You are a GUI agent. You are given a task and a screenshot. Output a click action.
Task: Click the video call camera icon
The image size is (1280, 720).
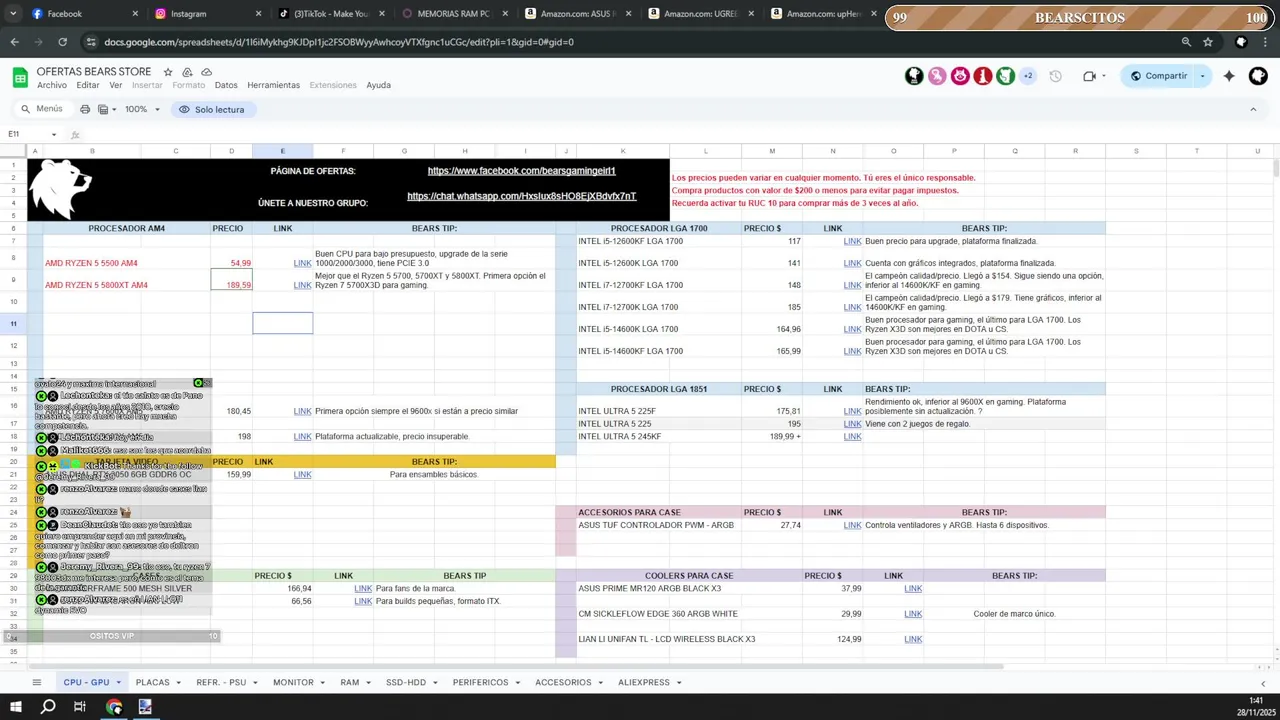[x=1089, y=76]
